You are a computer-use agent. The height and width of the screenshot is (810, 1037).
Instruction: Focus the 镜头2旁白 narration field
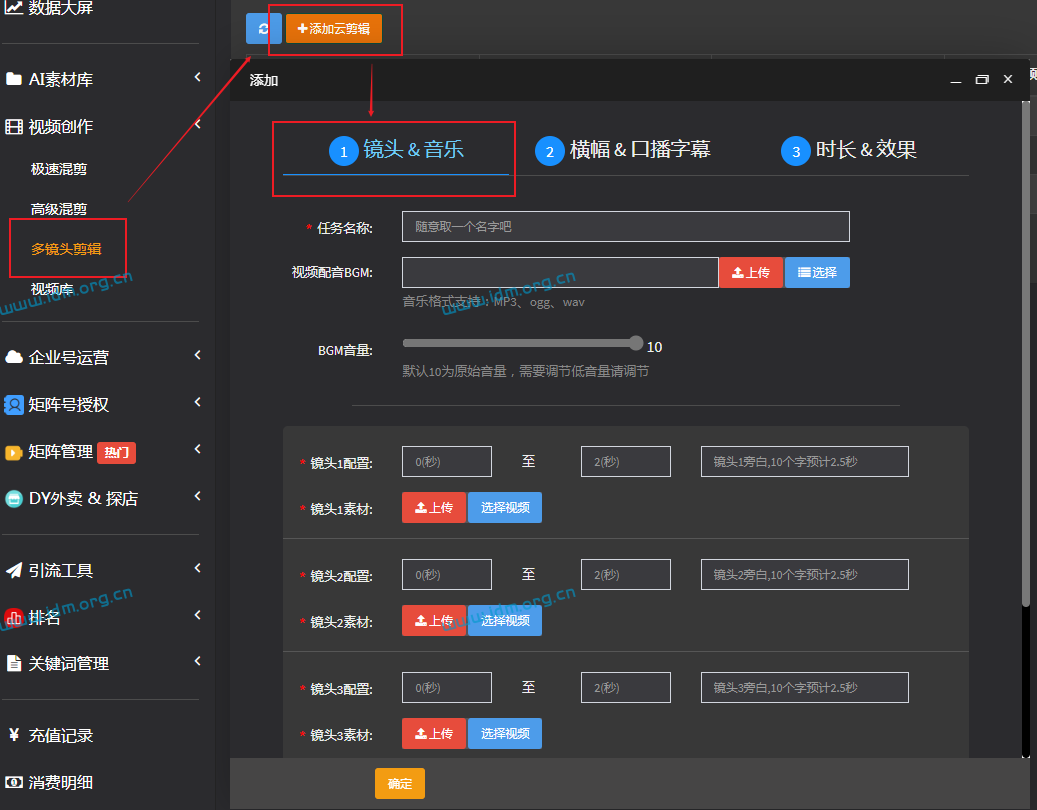point(805,575)
